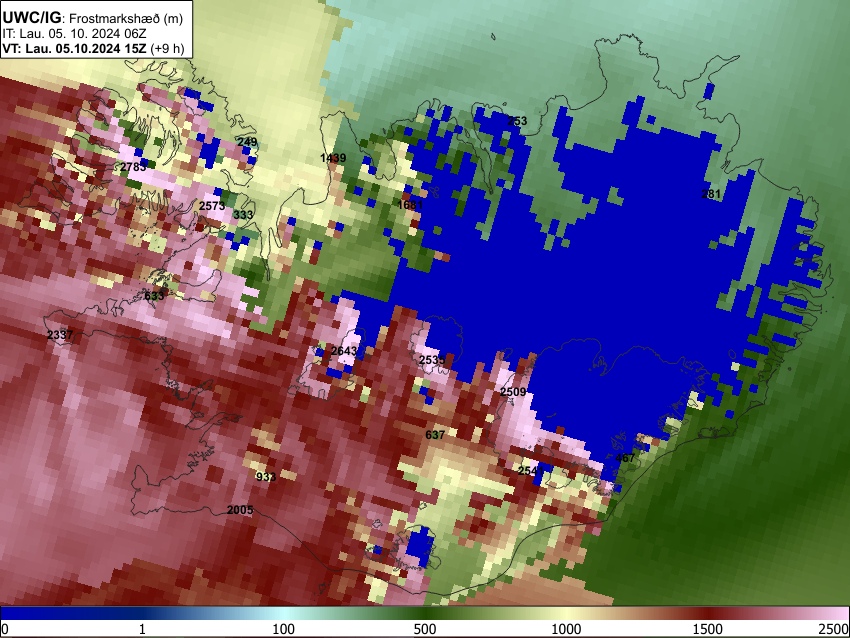The image size is (850, 638).
Task: Click the legend tick label 500
Action: click(424, 629)
